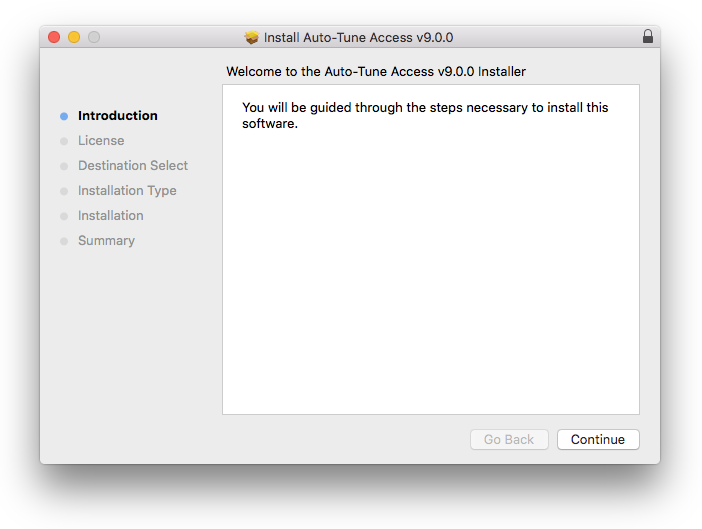Click the window title Install Auto-Tune Access
Viewport: 702px width, 529px height.
click(358, 37)
